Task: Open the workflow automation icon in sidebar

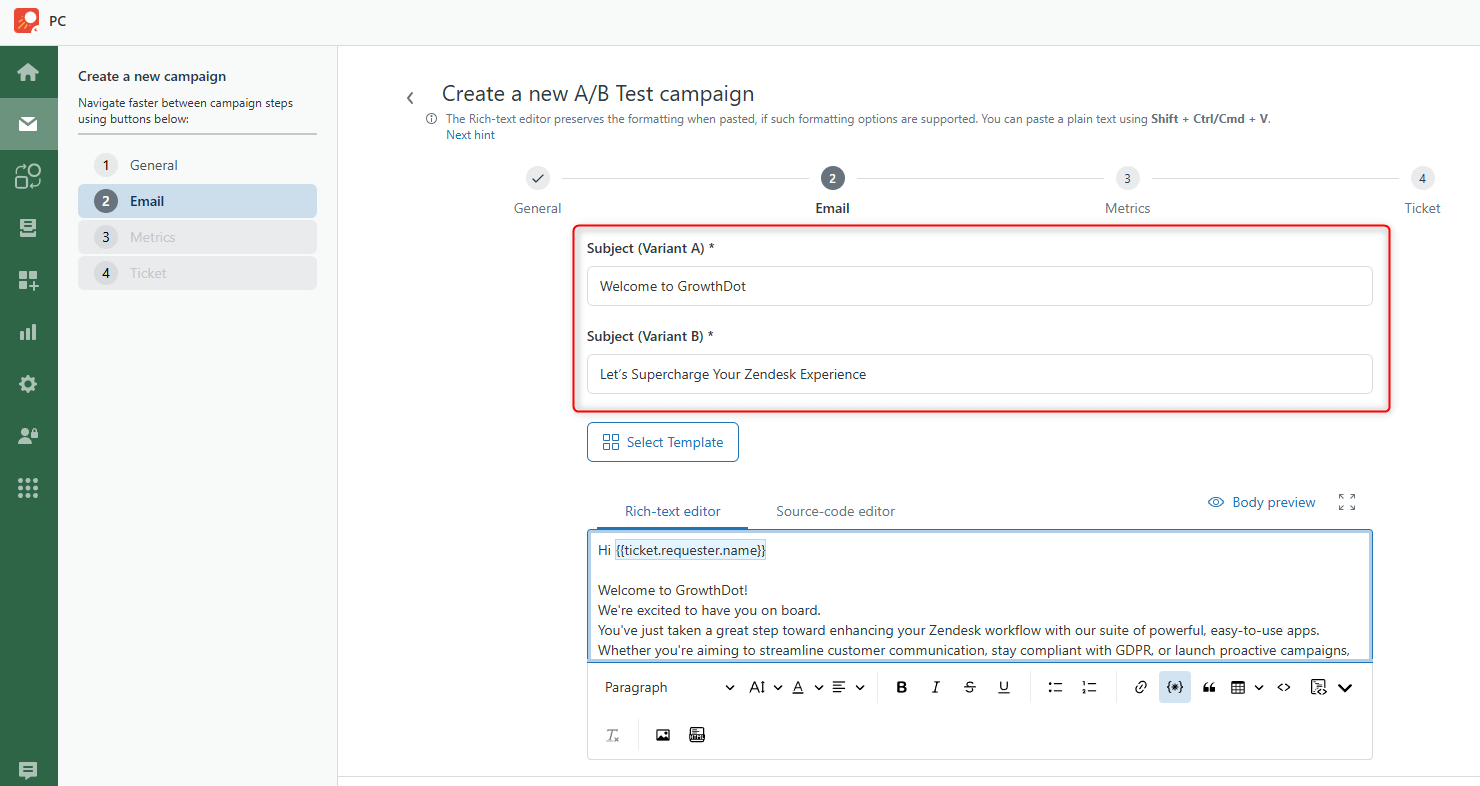Action: 28,176
